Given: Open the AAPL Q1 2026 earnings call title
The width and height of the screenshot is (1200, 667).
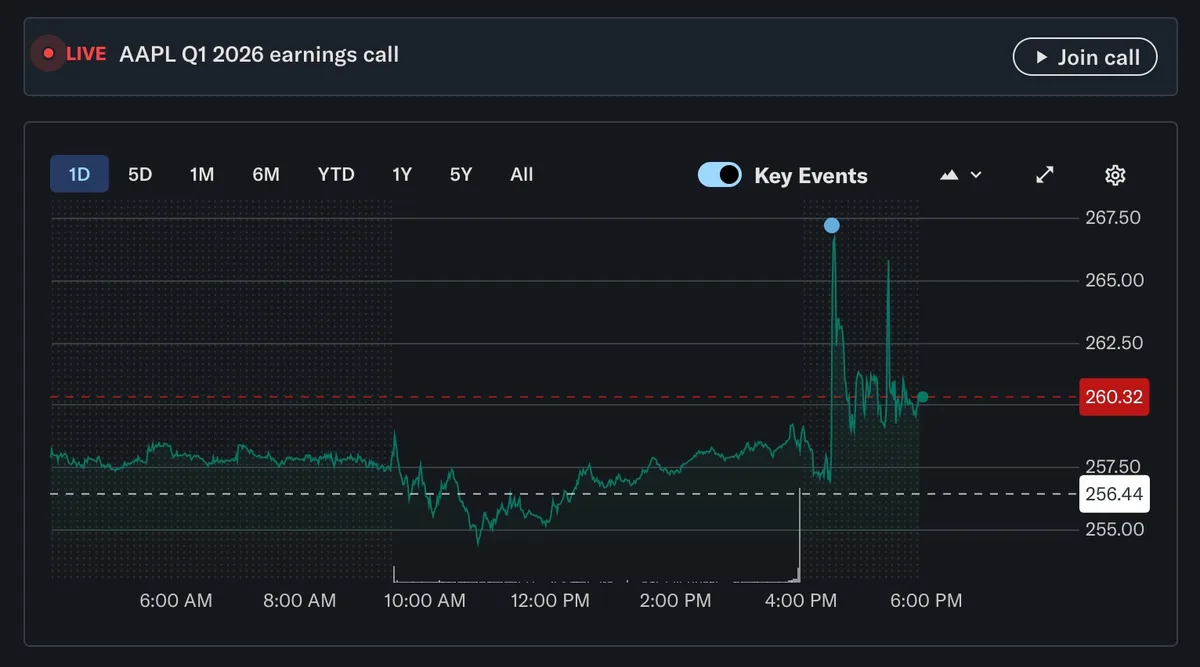Looking at the screenshot, I should [x=259, y=54].
